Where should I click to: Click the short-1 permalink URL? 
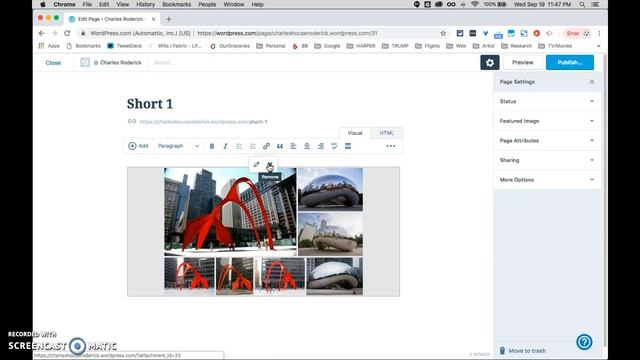pos(203,122)
